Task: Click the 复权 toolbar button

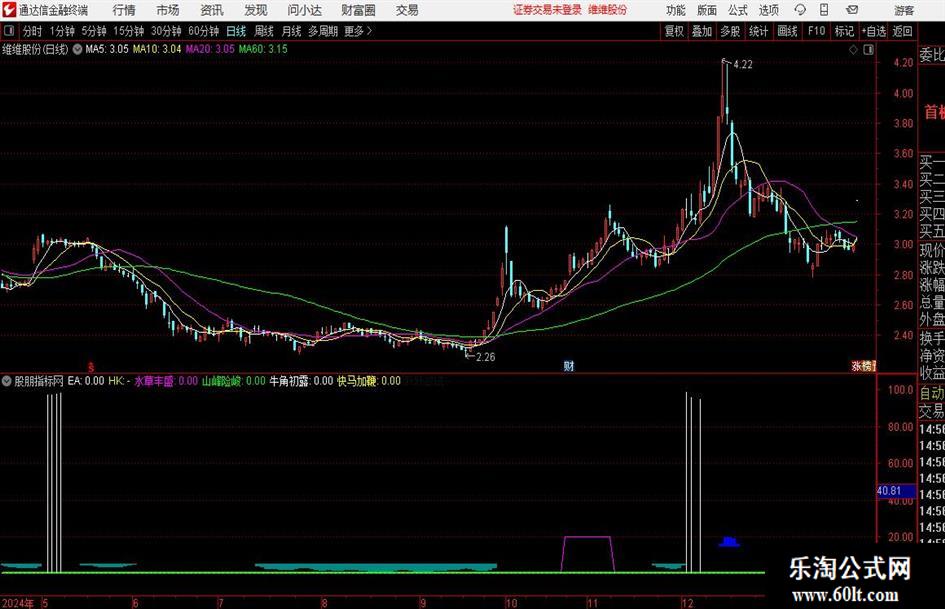Action: point(674,31)
